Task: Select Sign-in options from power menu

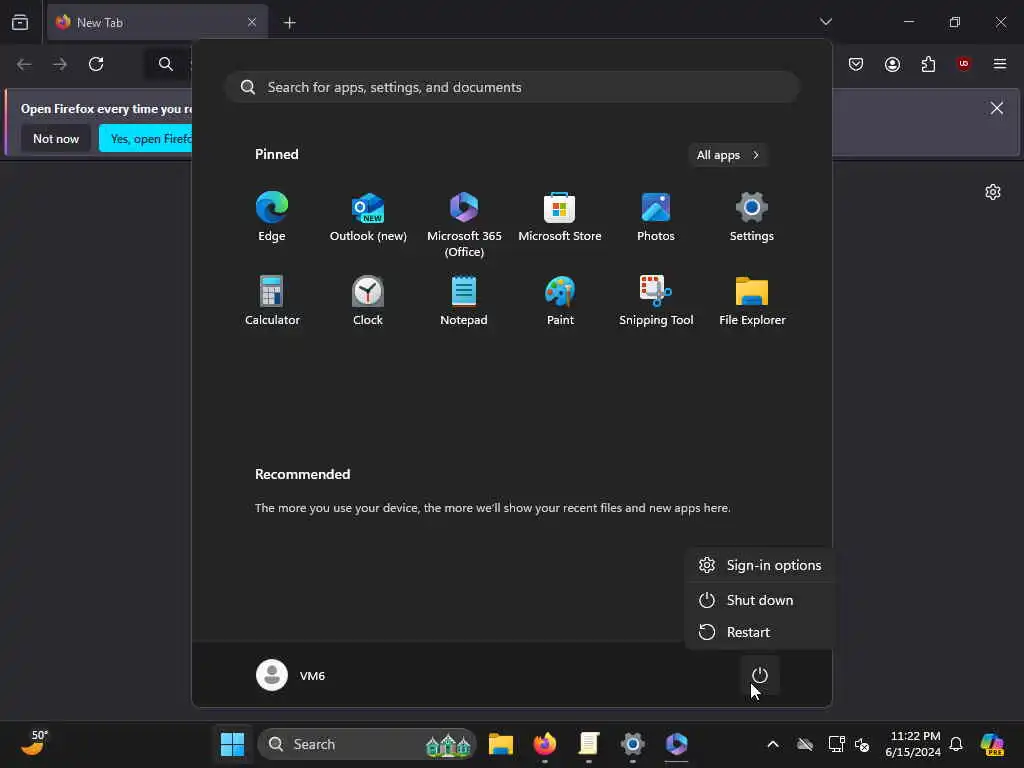Action: coord(760,566)
